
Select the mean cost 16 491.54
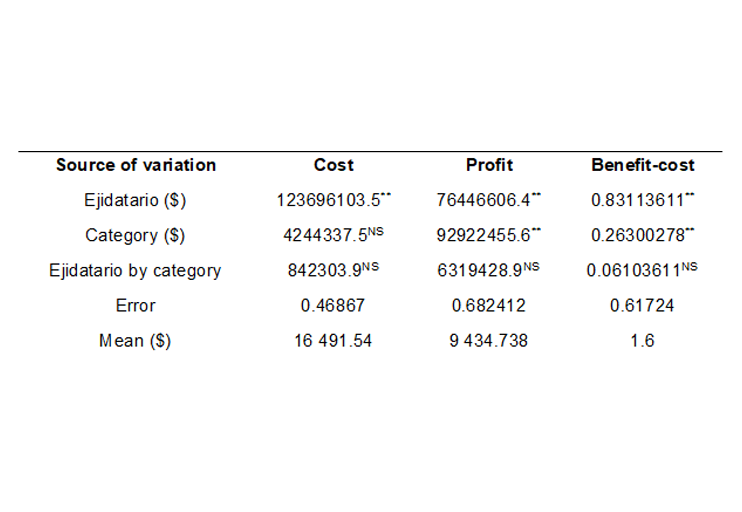point(334,340)
